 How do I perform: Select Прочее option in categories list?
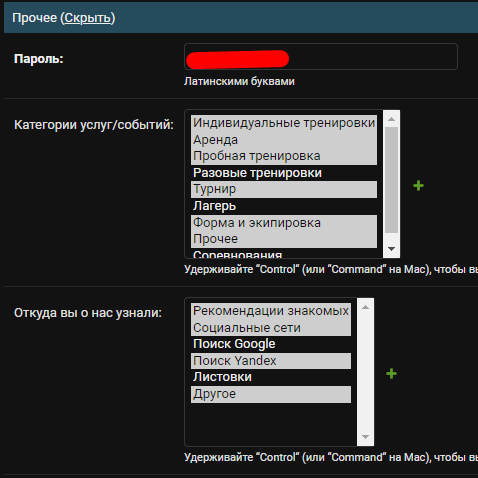click(x=284, y=239)
